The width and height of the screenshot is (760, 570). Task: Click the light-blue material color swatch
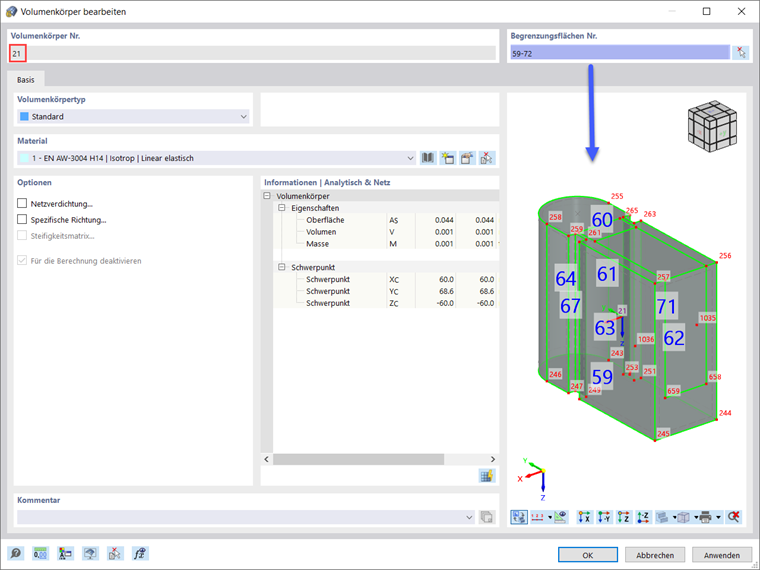24,158
